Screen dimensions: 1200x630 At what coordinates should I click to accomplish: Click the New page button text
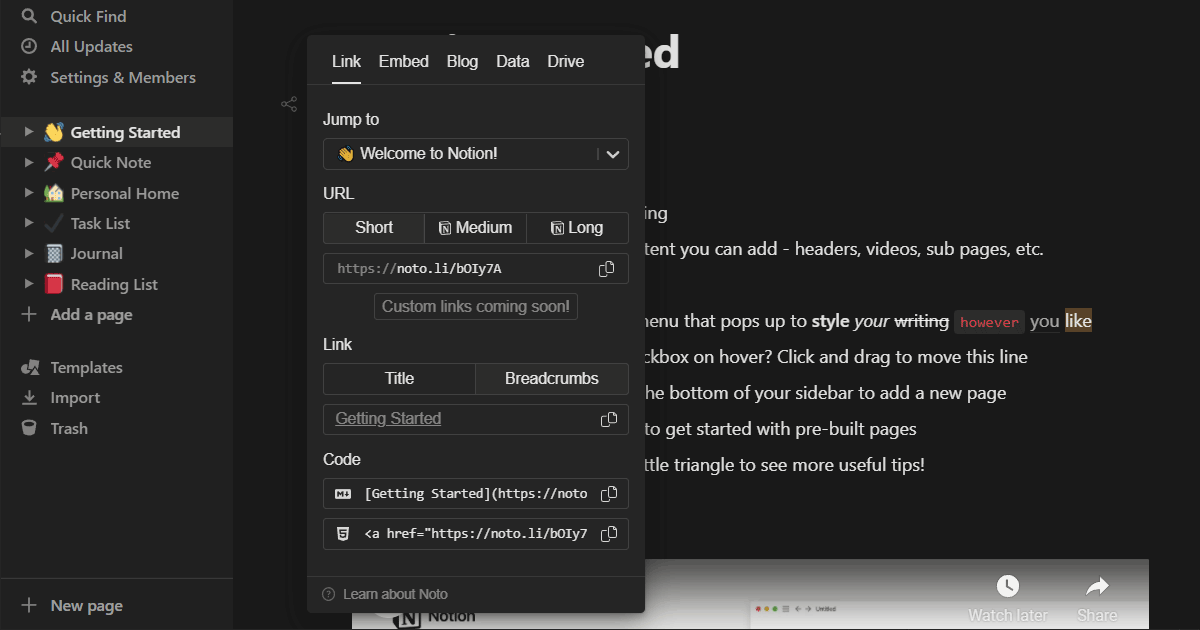click(87, 605)
